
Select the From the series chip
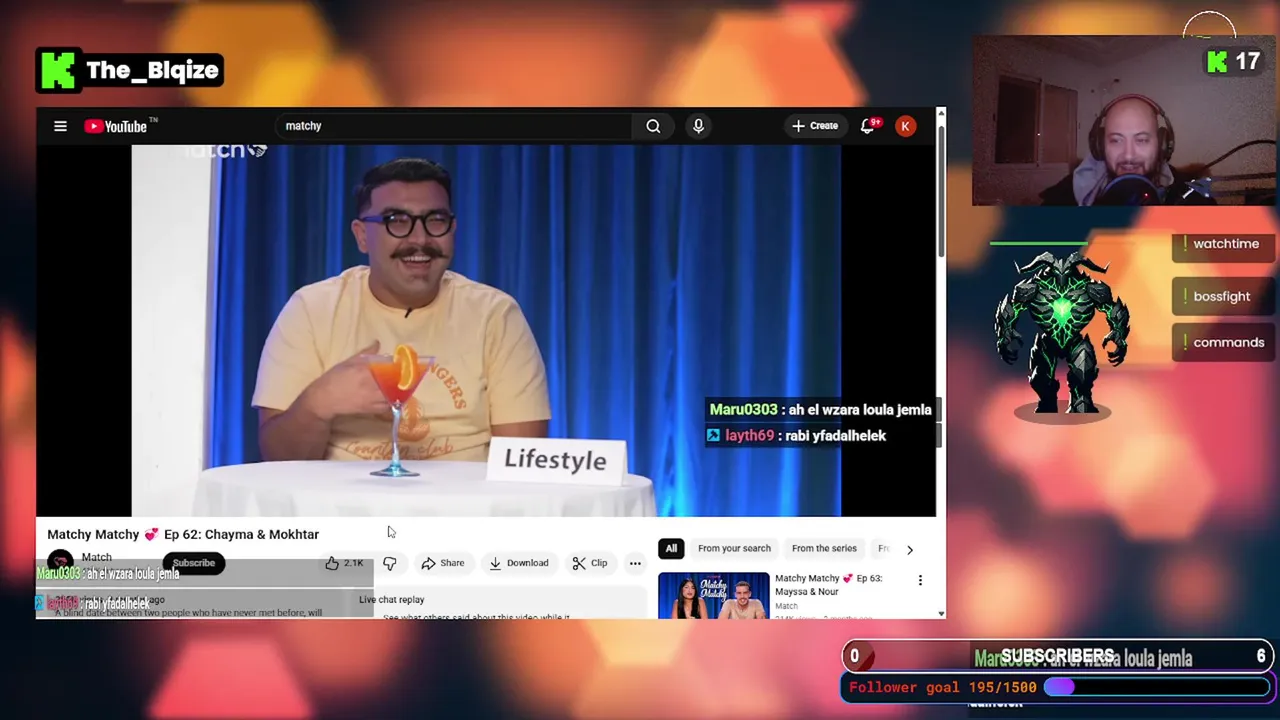[824, 548]
